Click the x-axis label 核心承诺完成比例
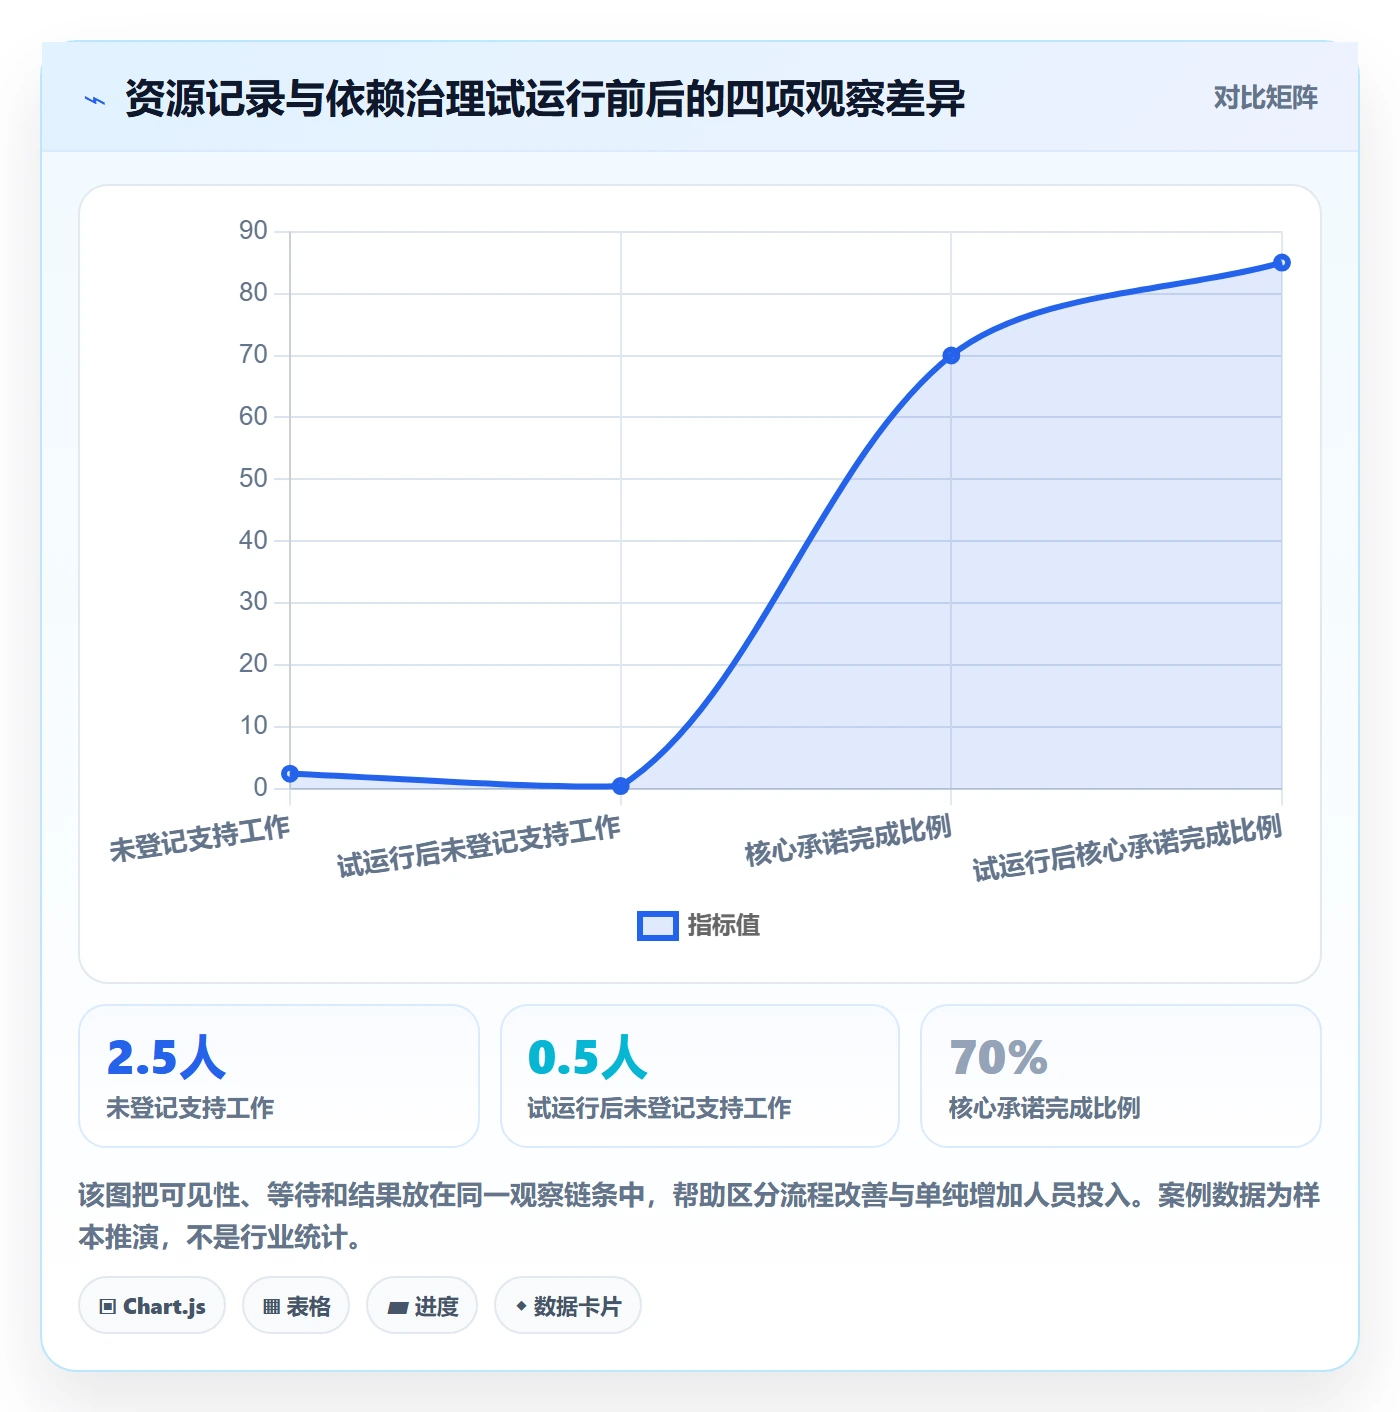This screenshot has width=1400, height=1412. tap(848, 840)
